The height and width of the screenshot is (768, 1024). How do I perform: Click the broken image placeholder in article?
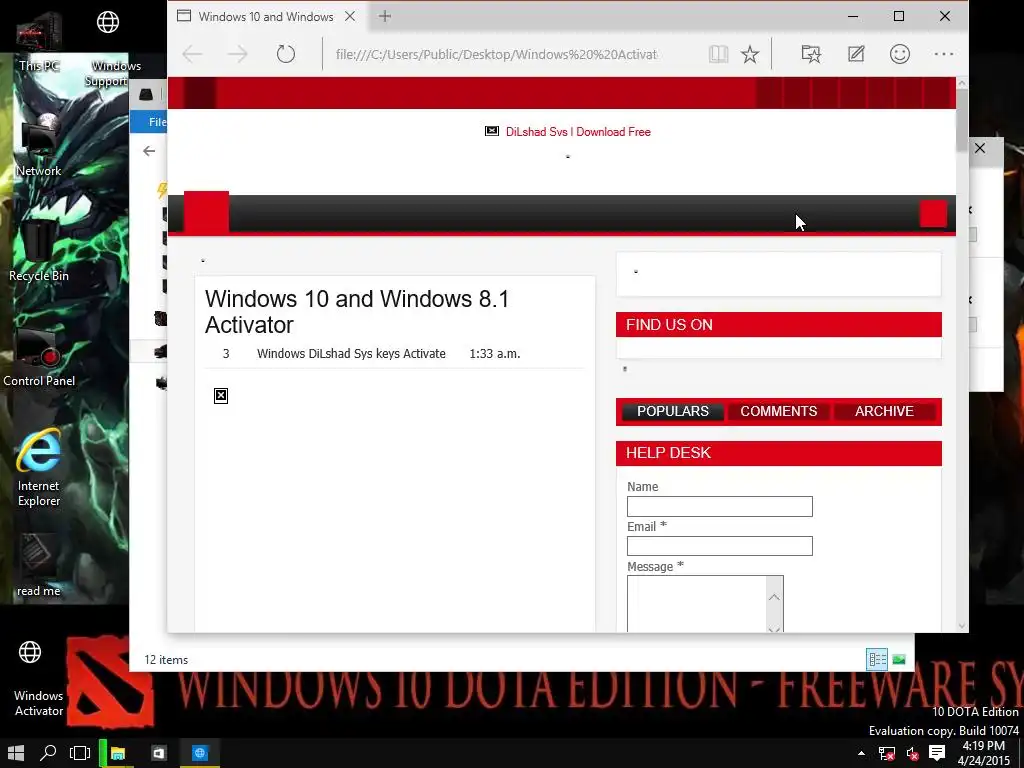pyautogui.click(x=221, y=396)
